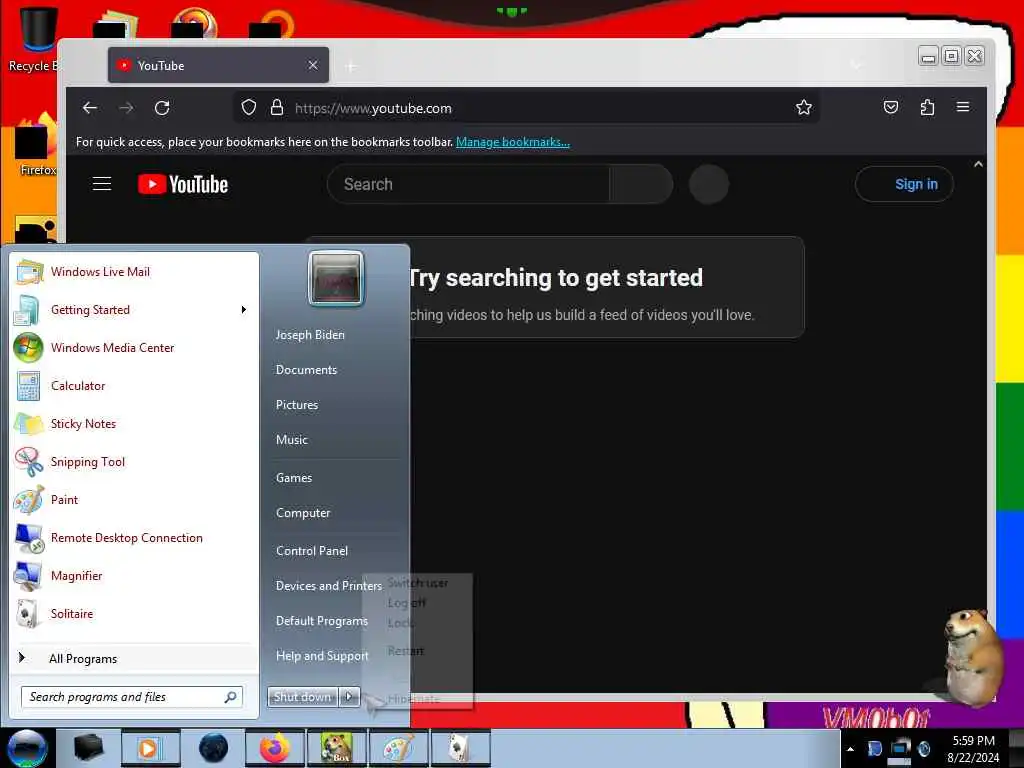Screen dimensions: 1024x768
Task: Close the YouTube tab
Action: (x=313, y=65)
